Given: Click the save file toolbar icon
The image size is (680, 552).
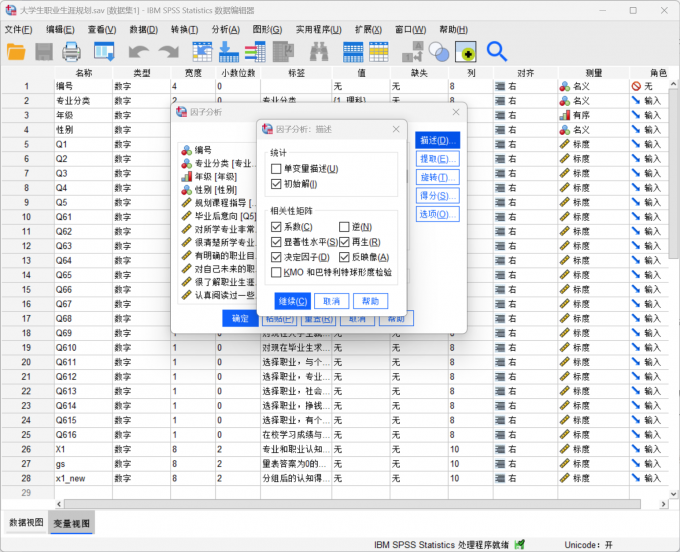Looking at the screenshot, I should tap(43, 52).
